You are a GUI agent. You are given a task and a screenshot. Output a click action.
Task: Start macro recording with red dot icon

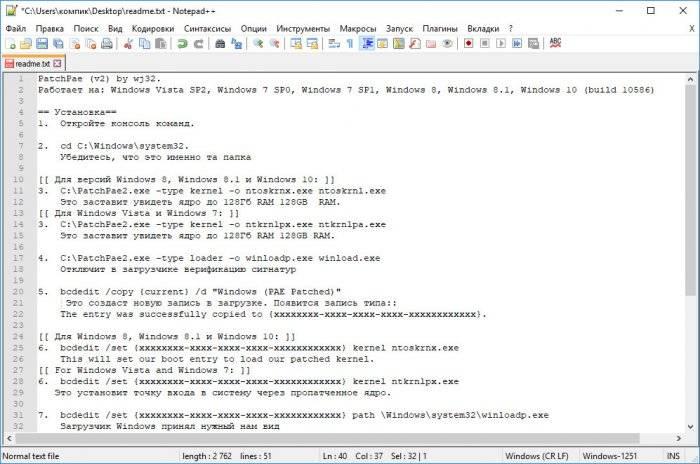click(x=468, y=43)
